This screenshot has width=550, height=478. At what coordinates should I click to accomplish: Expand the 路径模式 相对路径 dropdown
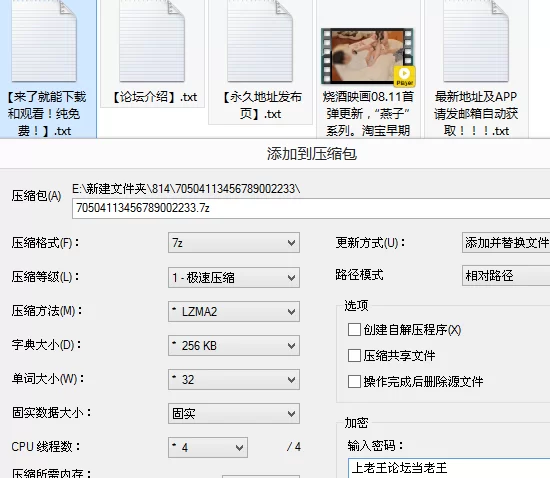[x=506, y=276]
